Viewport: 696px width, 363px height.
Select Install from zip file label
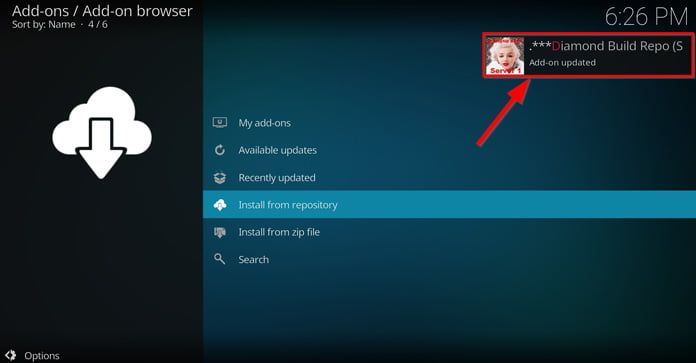[x=279, y=232]
